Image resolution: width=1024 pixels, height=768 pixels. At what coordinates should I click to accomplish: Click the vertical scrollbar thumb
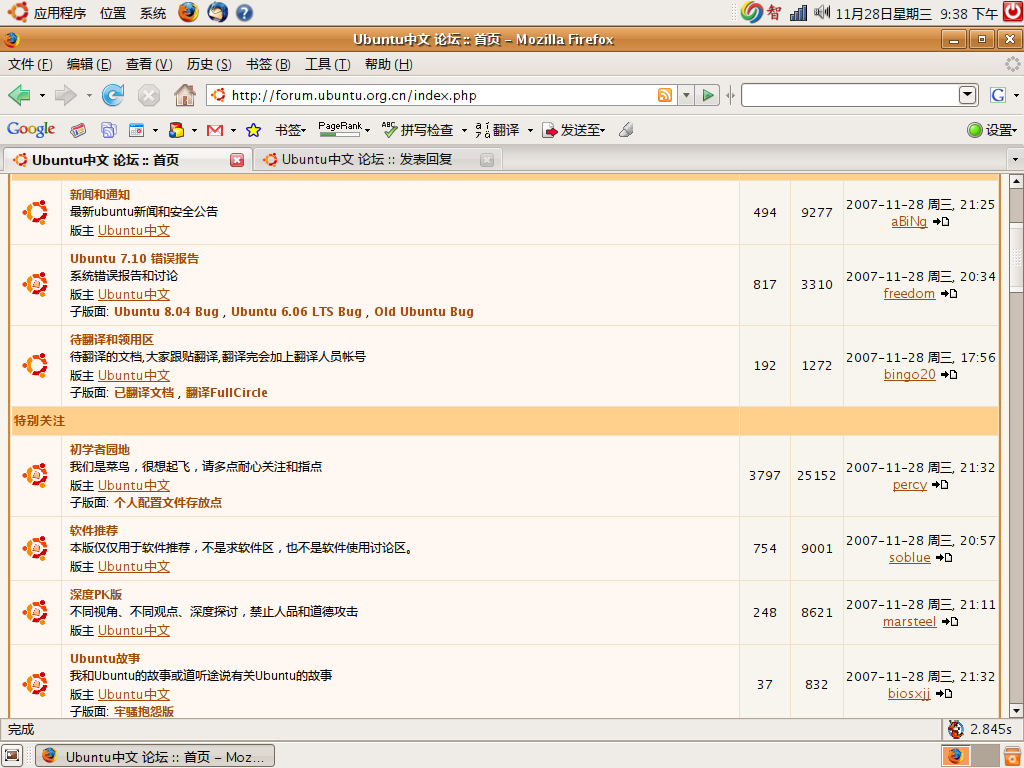point(1016,256)
